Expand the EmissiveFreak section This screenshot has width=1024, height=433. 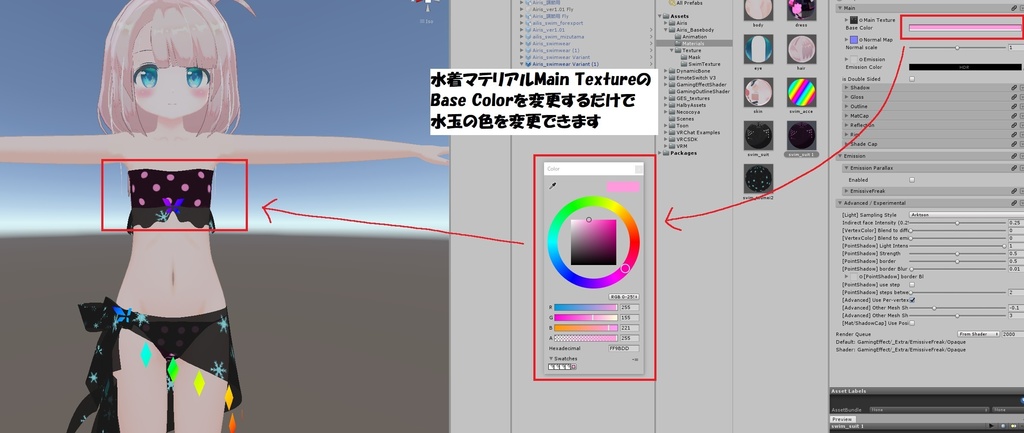click(846, 191)
